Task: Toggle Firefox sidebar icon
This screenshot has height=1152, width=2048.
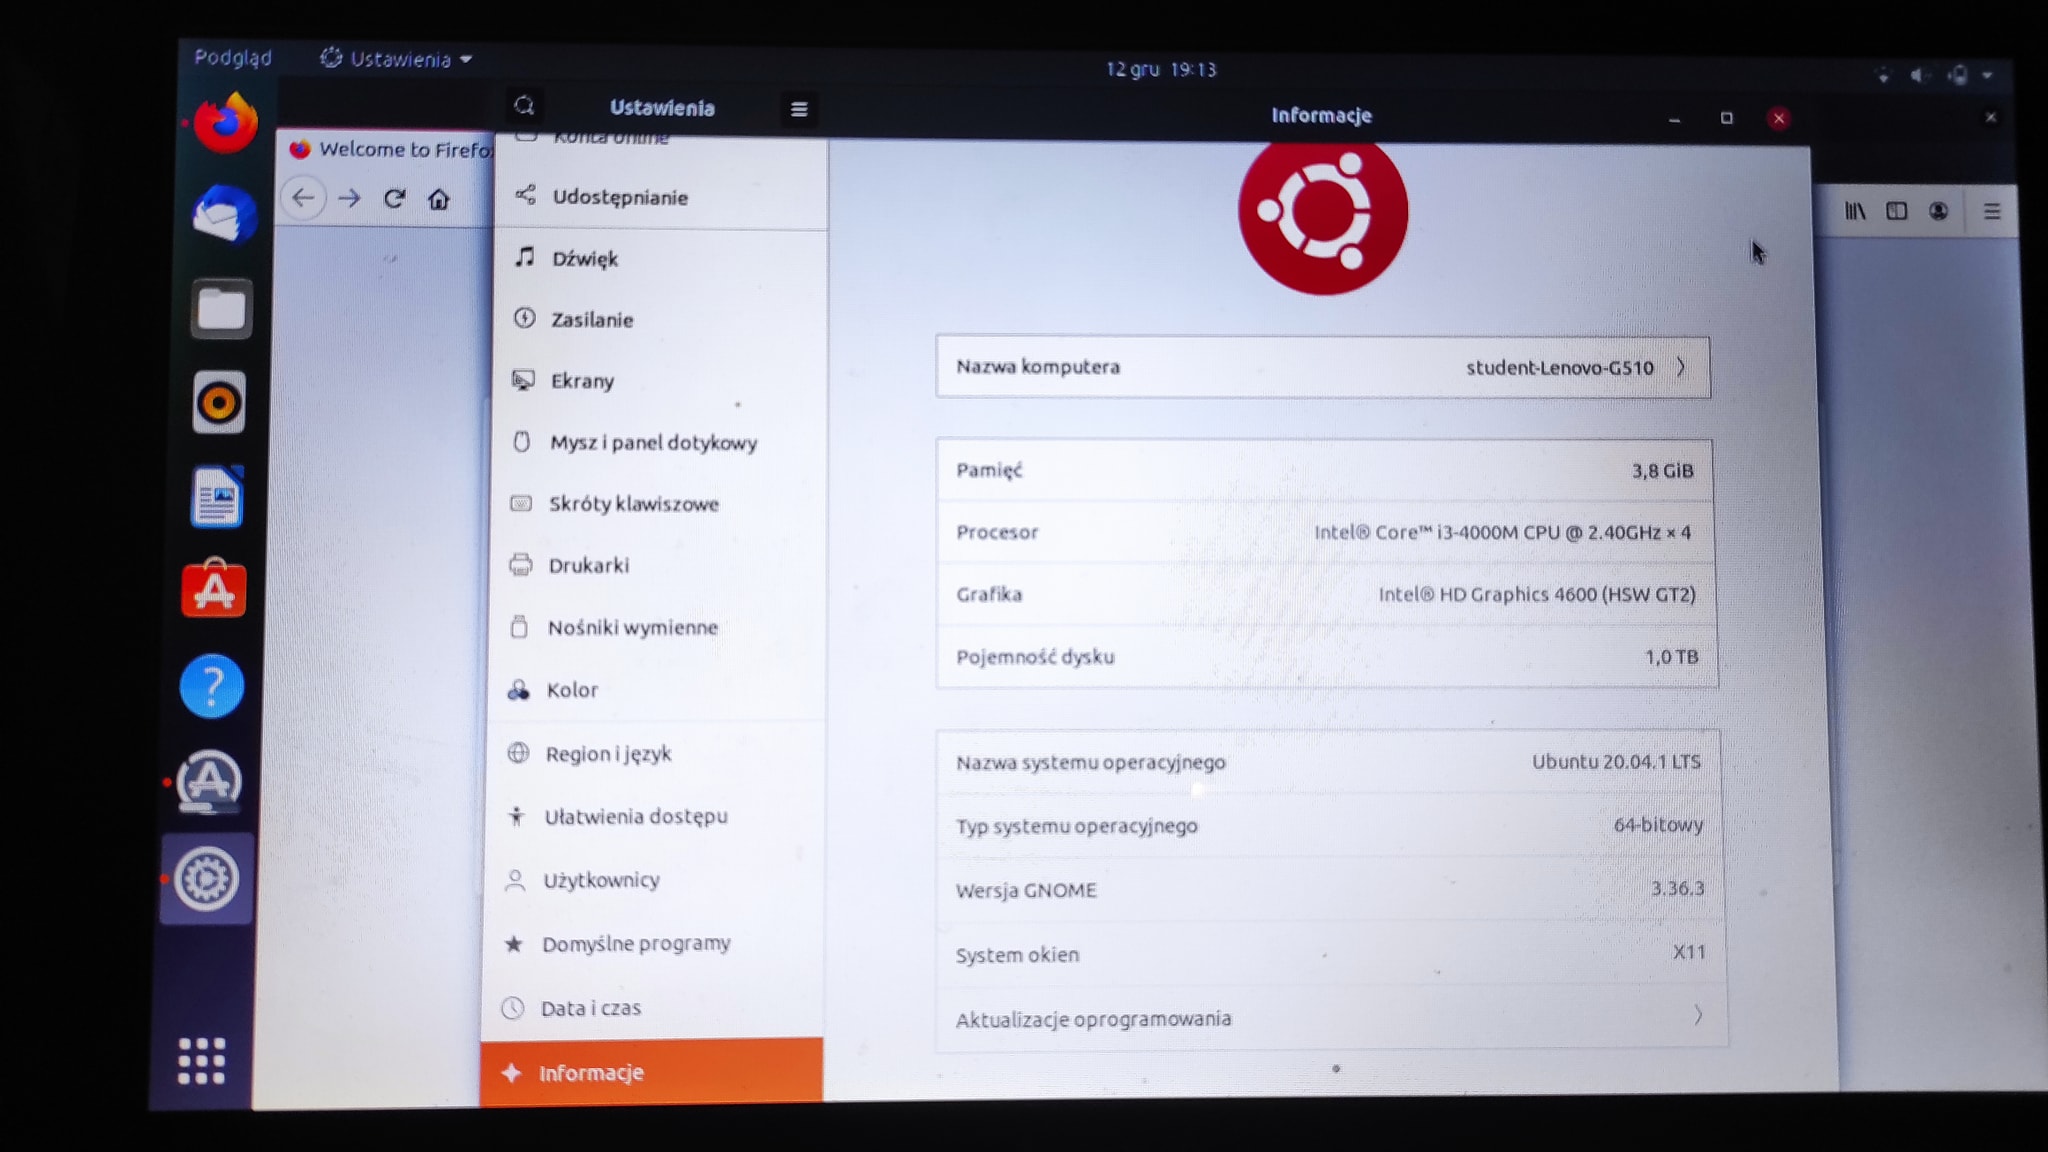Action: pyautogui.click(x=1896, y=211)
